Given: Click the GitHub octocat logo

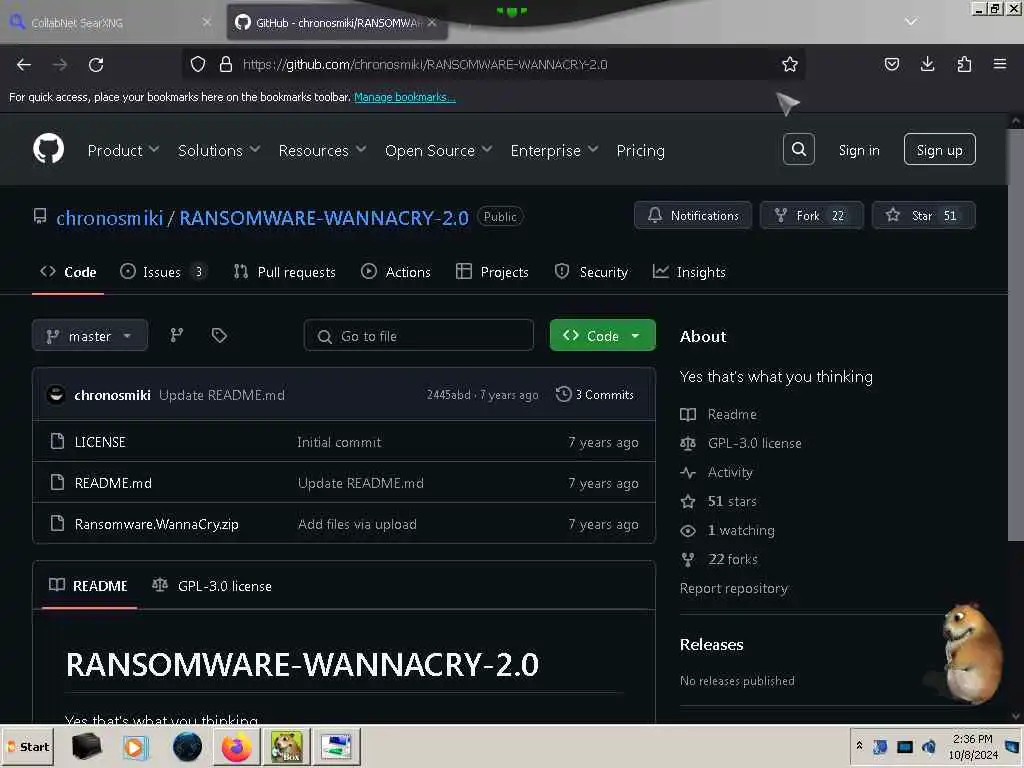Looking at the screenshot, I should point(48,150).
